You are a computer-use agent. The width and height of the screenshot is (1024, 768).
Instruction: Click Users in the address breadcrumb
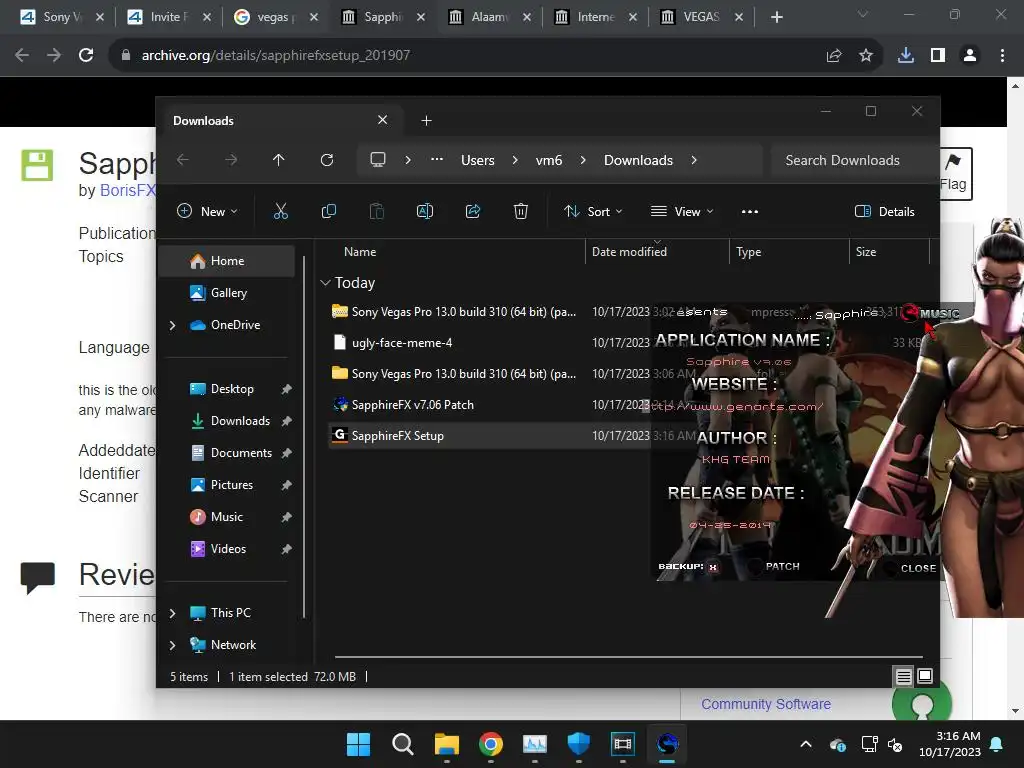pyautogui.click(x=477, y=160)
